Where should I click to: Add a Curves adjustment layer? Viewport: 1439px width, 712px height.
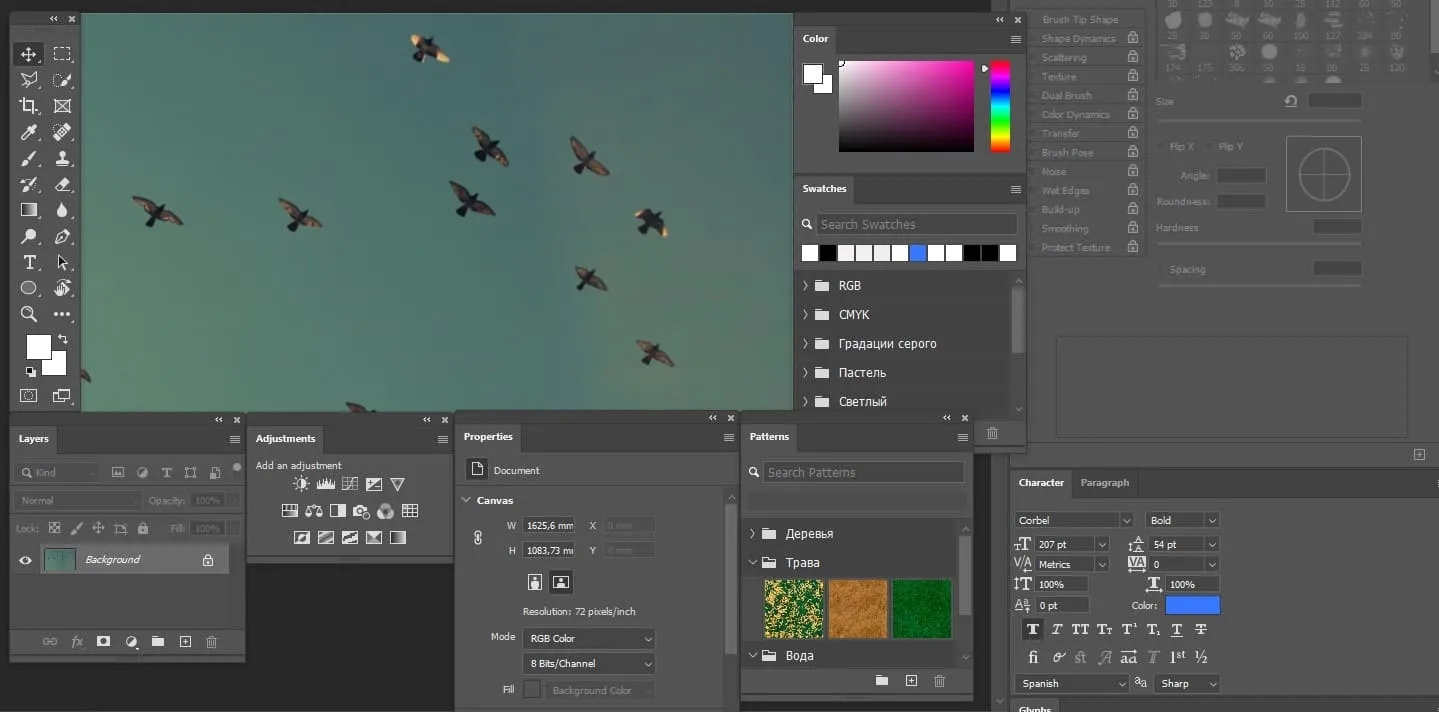pos(349,483)
